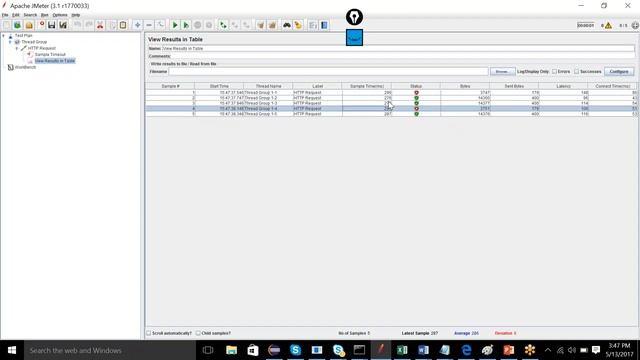Screen dimensions: 640x360
Task: Enable Scroll automatically checkbox
Action: (149, 333)
